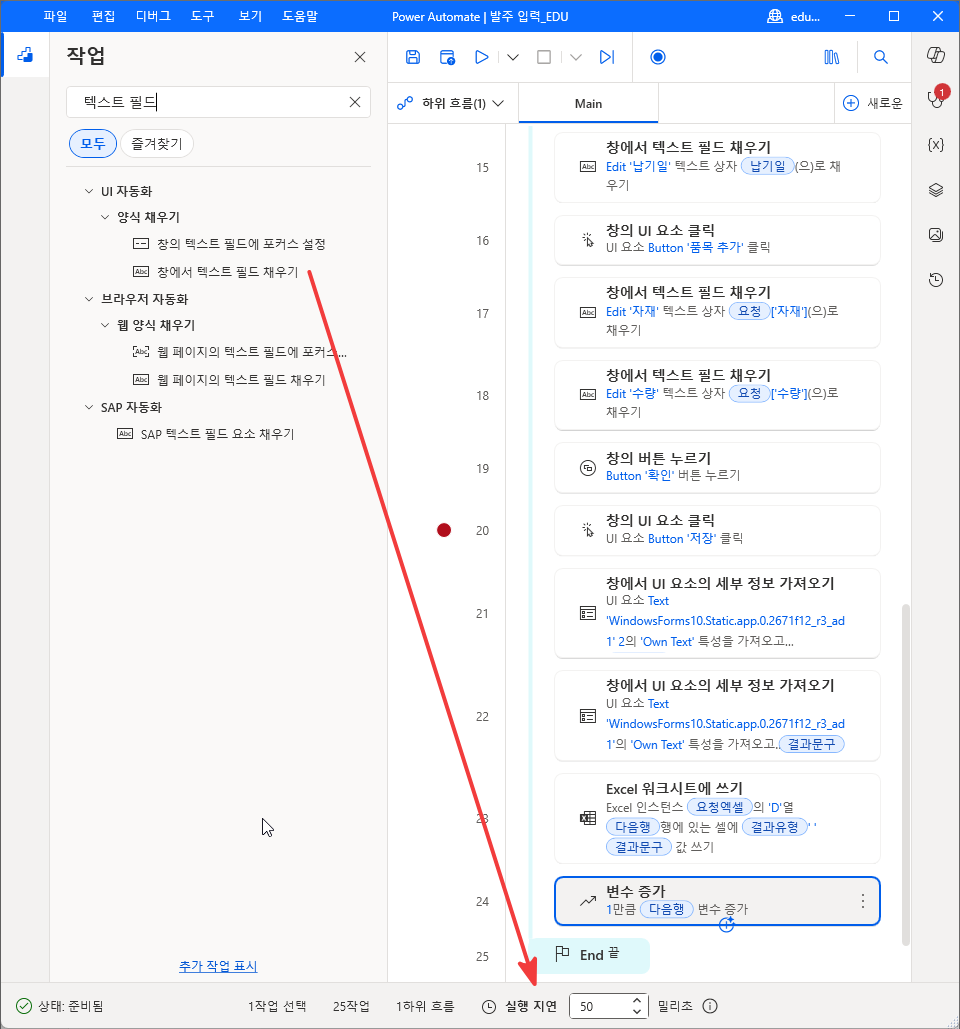Open the UI elements layers icon
Screen dimensions: 960x1029
point(936,190)
